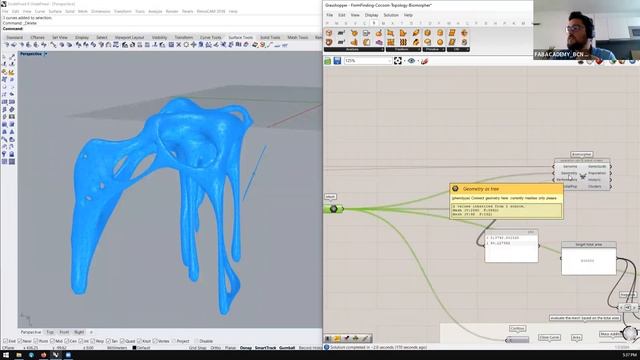
Task: Open Windows Start menu
Action: [6, 355]
